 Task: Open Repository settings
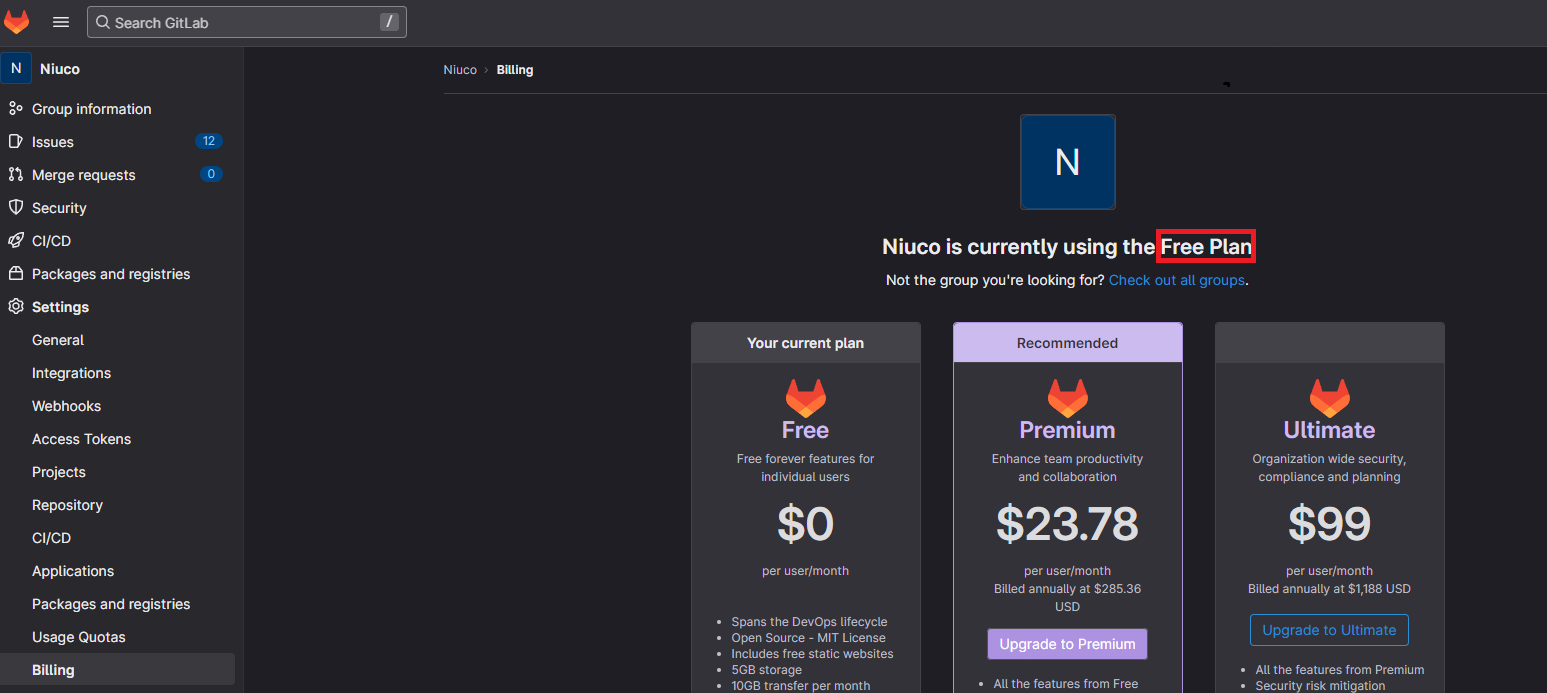point(67,505)
